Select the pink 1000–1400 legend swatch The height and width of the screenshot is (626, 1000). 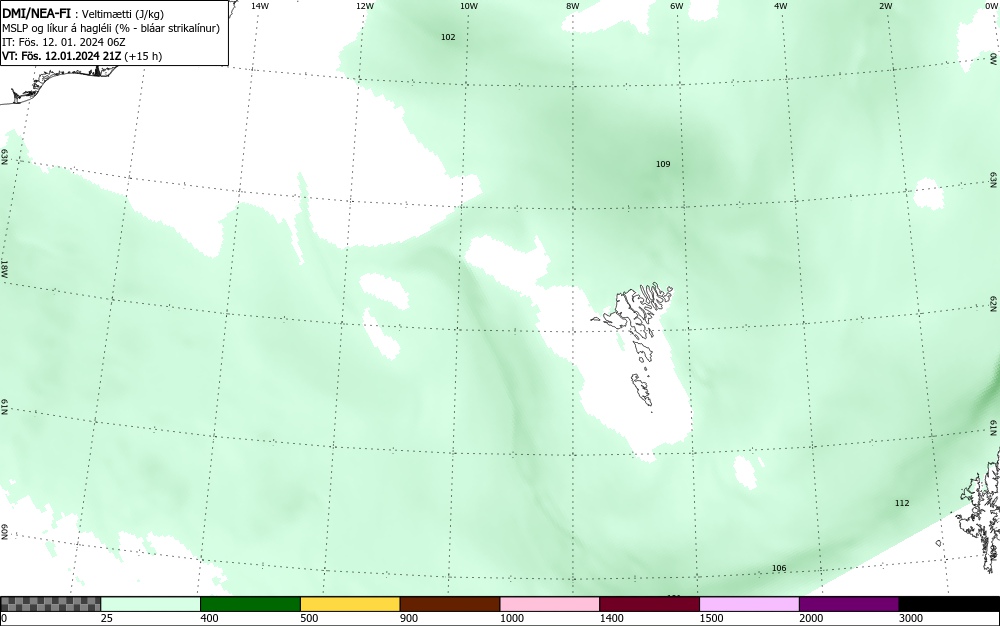tap(550, 604)
